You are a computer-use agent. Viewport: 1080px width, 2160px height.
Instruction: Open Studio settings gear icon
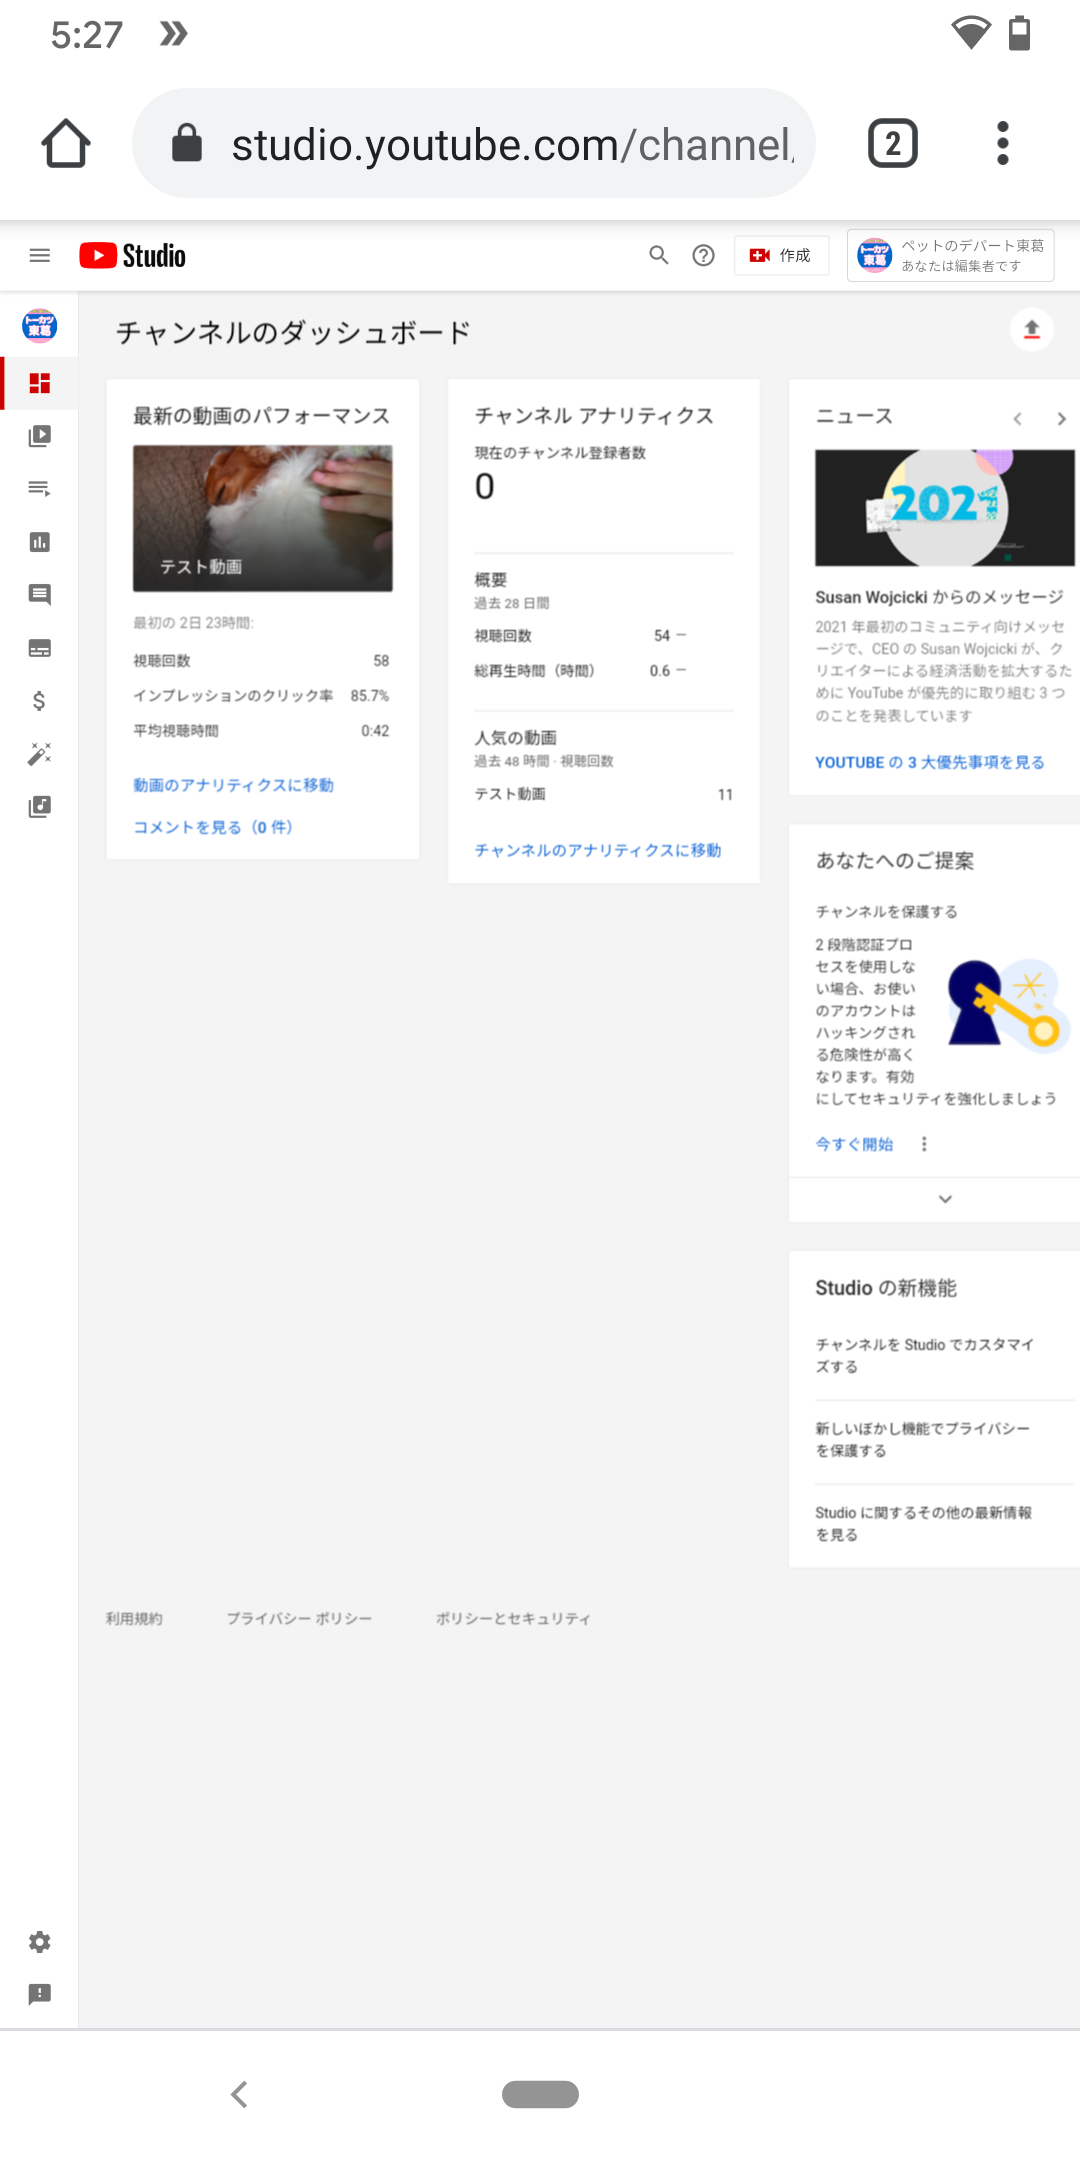(x=39, y=1942)
